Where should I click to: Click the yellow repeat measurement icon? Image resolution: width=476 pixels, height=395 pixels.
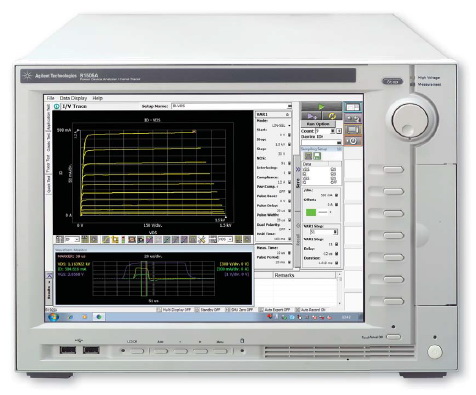pos(332,116)
